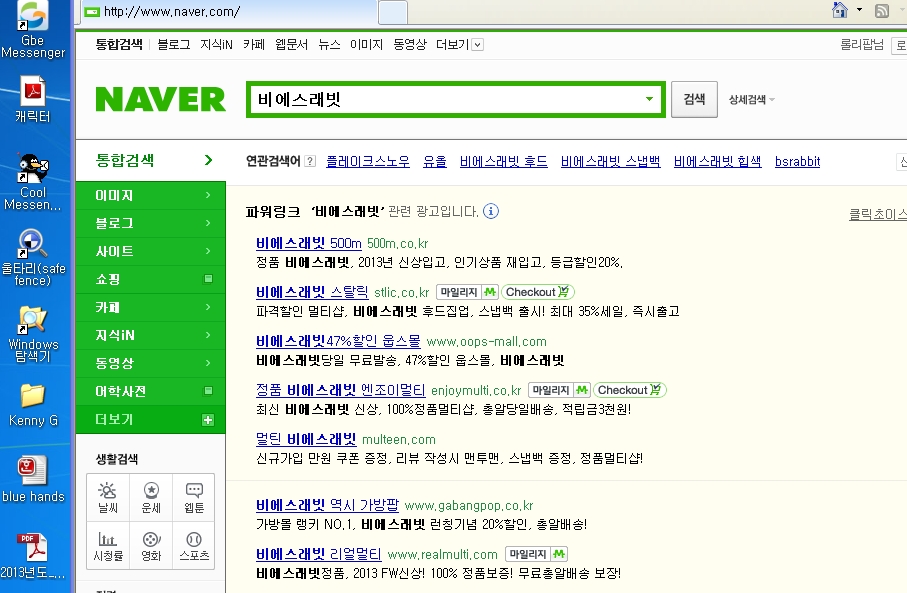Select 뉴스 tab in top navigation
This screenshot has height=593, width=907.
click(x=329, y=45)
